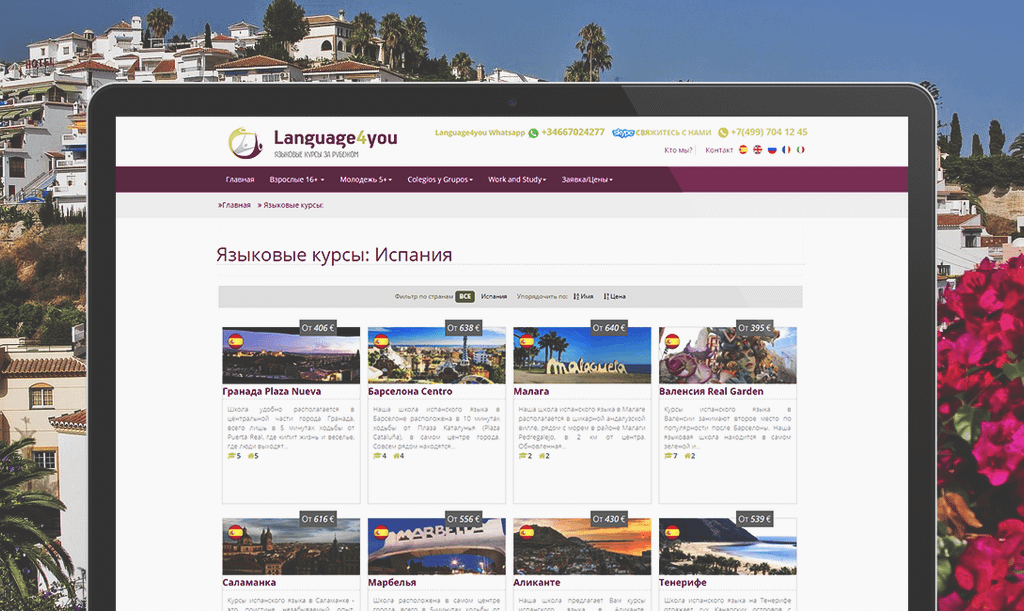The image size is (1024, 611).
Task: Click the Skype icon in header
Action: coord(623,133)
